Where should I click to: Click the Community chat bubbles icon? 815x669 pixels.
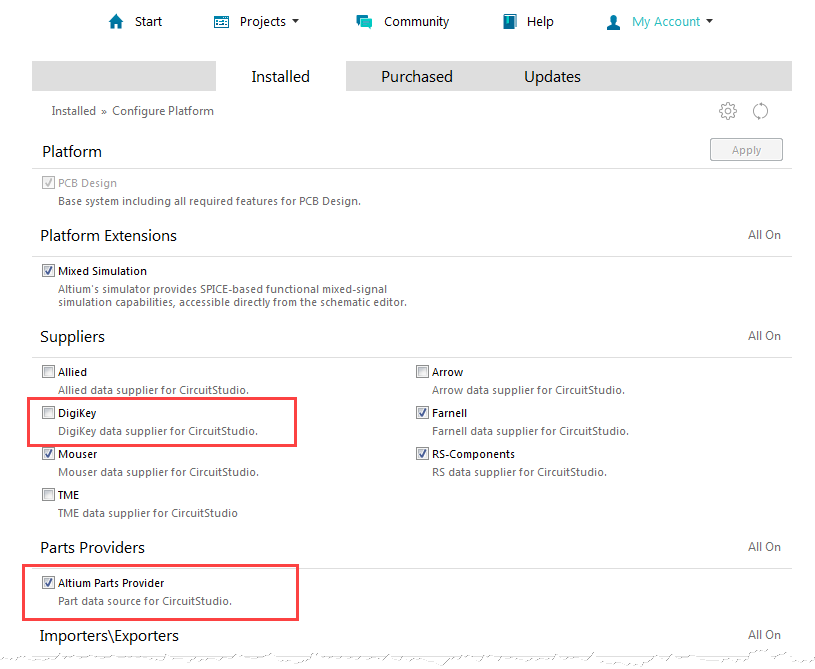(364, 22)
